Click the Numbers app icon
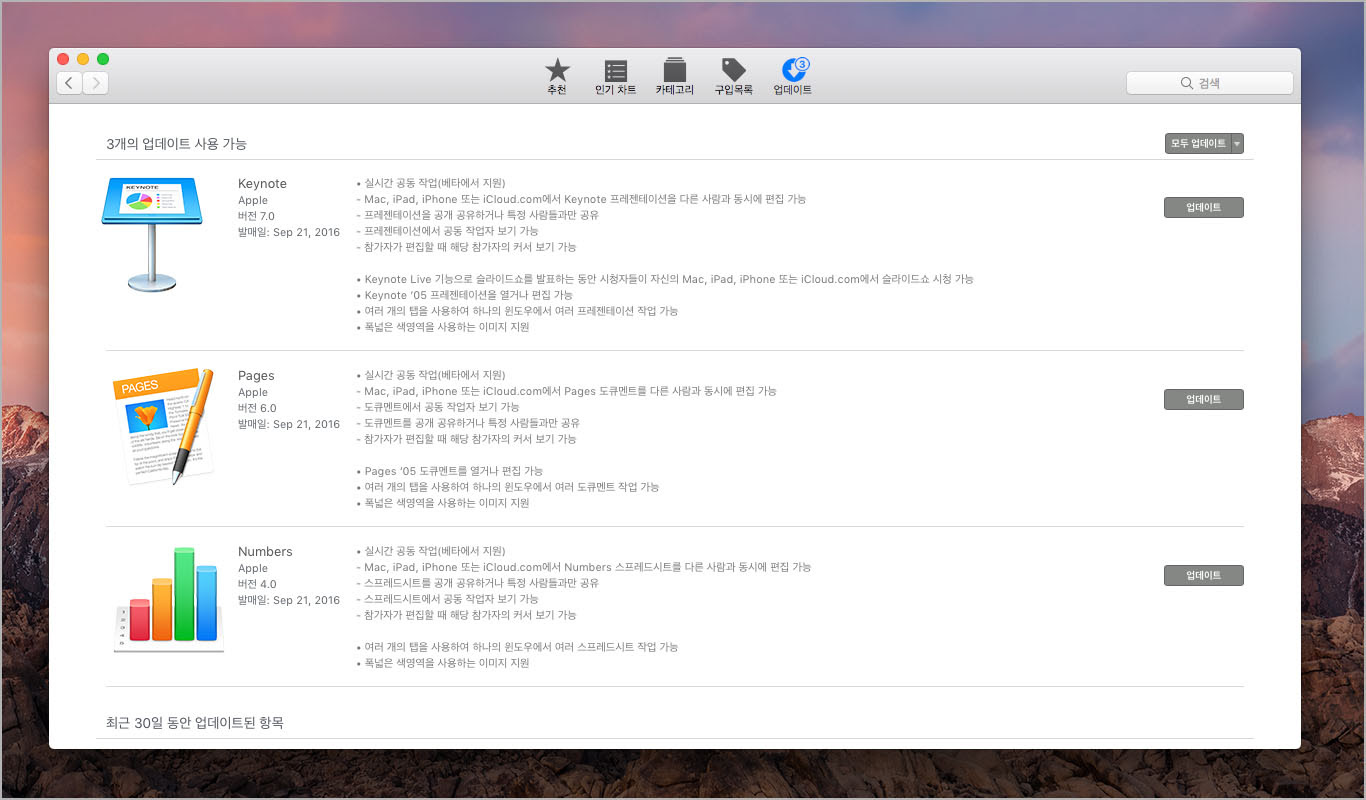Screen dimensions: 1366x800 [168, 598]
